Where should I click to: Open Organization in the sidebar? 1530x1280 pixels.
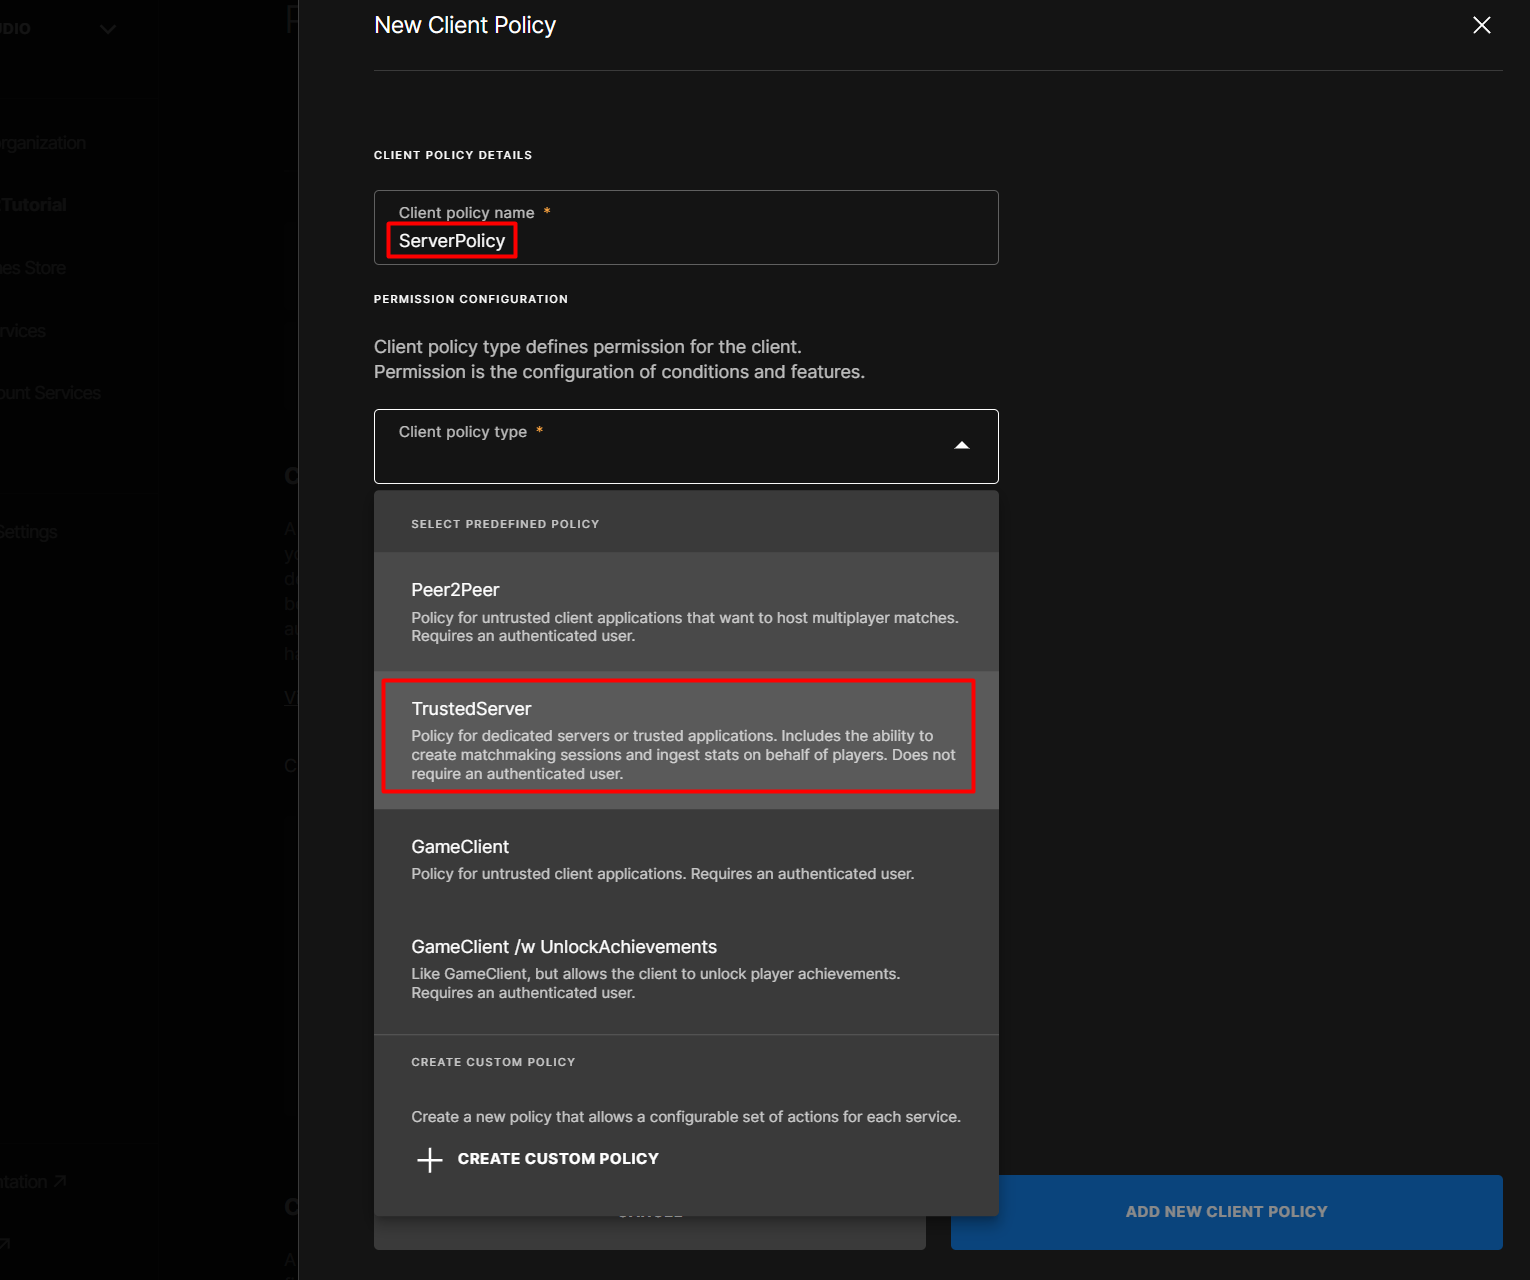pyautogui.click(x=42, y=143)
